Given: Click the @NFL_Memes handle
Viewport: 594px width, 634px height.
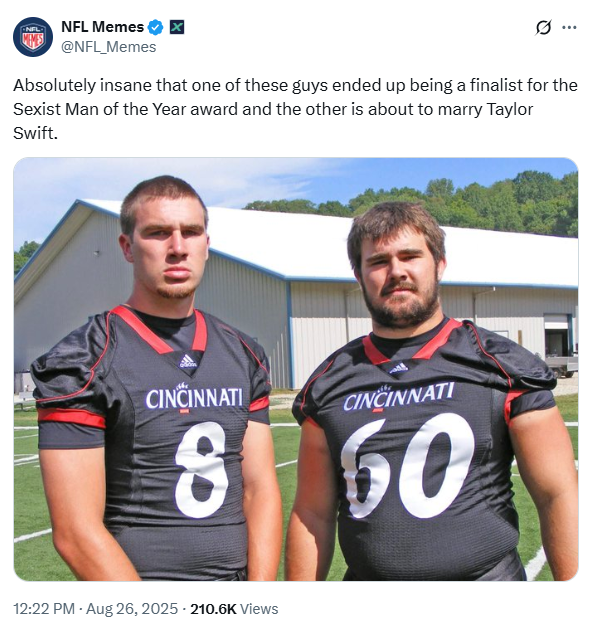Looking at the screenshot, I should point(108,47).
